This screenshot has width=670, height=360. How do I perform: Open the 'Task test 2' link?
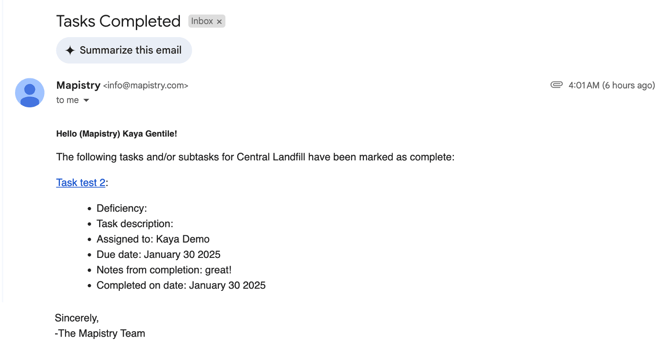(x=81, y=182)
